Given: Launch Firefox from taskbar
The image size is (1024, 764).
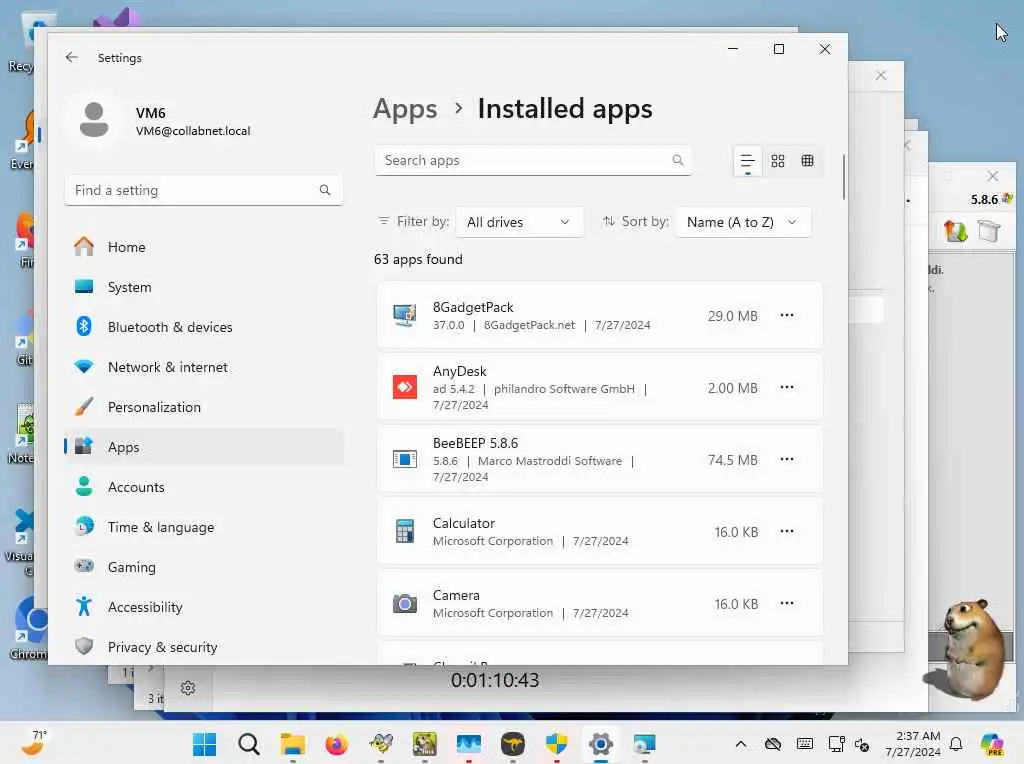Looking at the screenshot, I should (336, 744).
